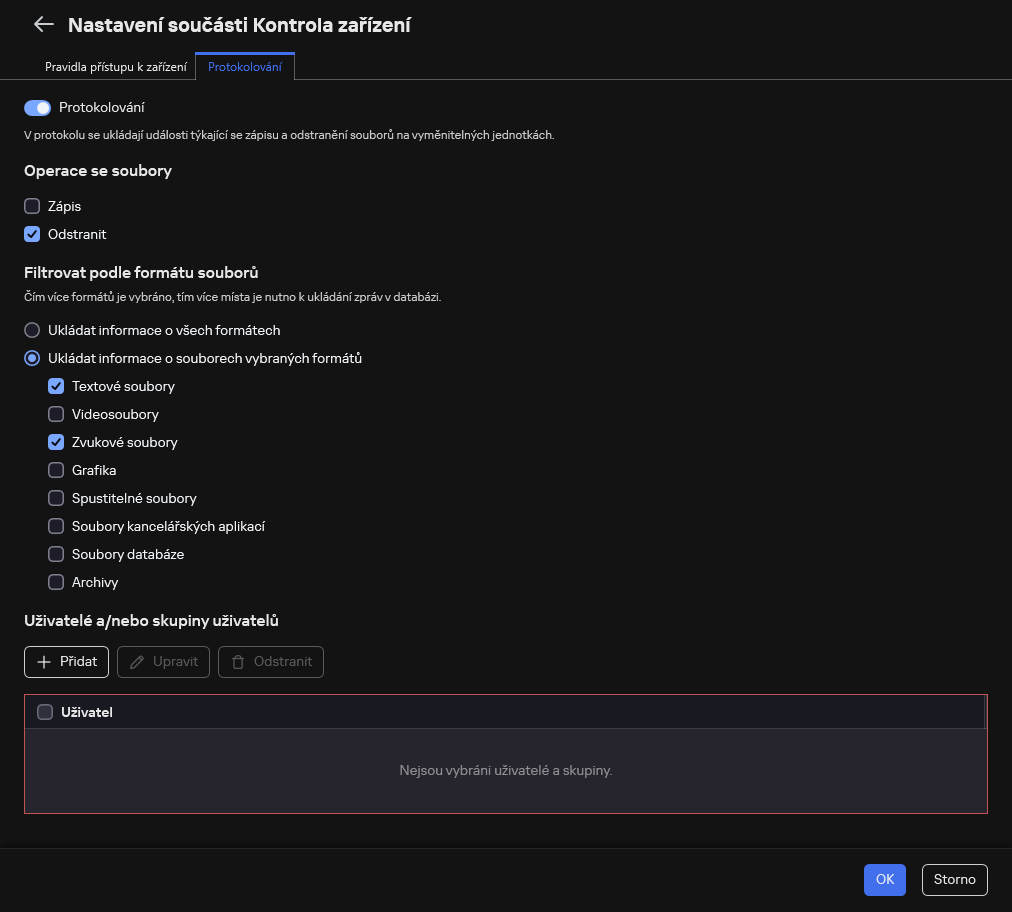Uncheck Textové soubory
Image resolution: width=1012 pixels, height=912 pixels.
pos(56,386)
